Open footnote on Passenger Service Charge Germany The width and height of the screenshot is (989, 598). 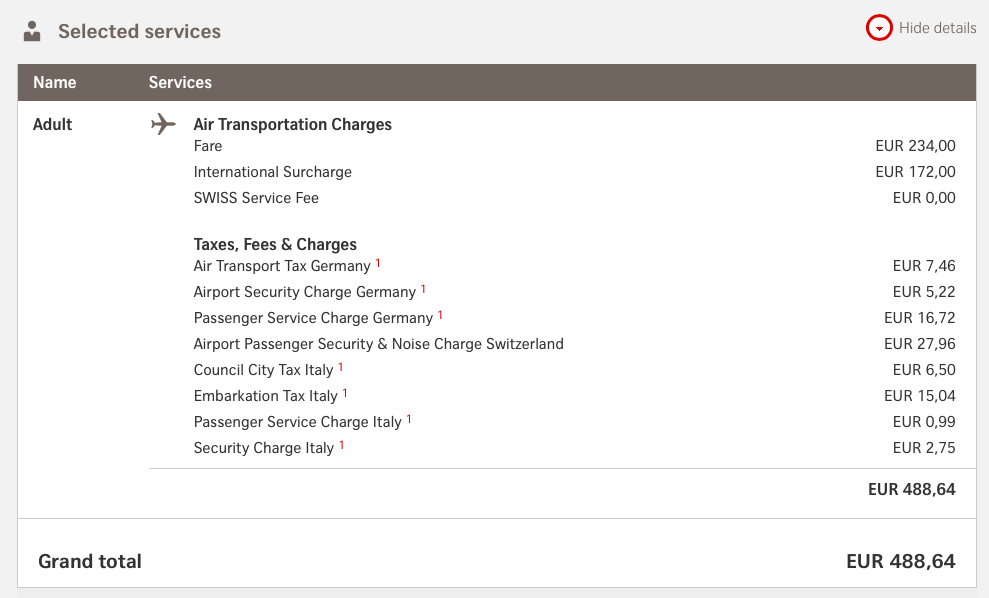tap(440, 316)
